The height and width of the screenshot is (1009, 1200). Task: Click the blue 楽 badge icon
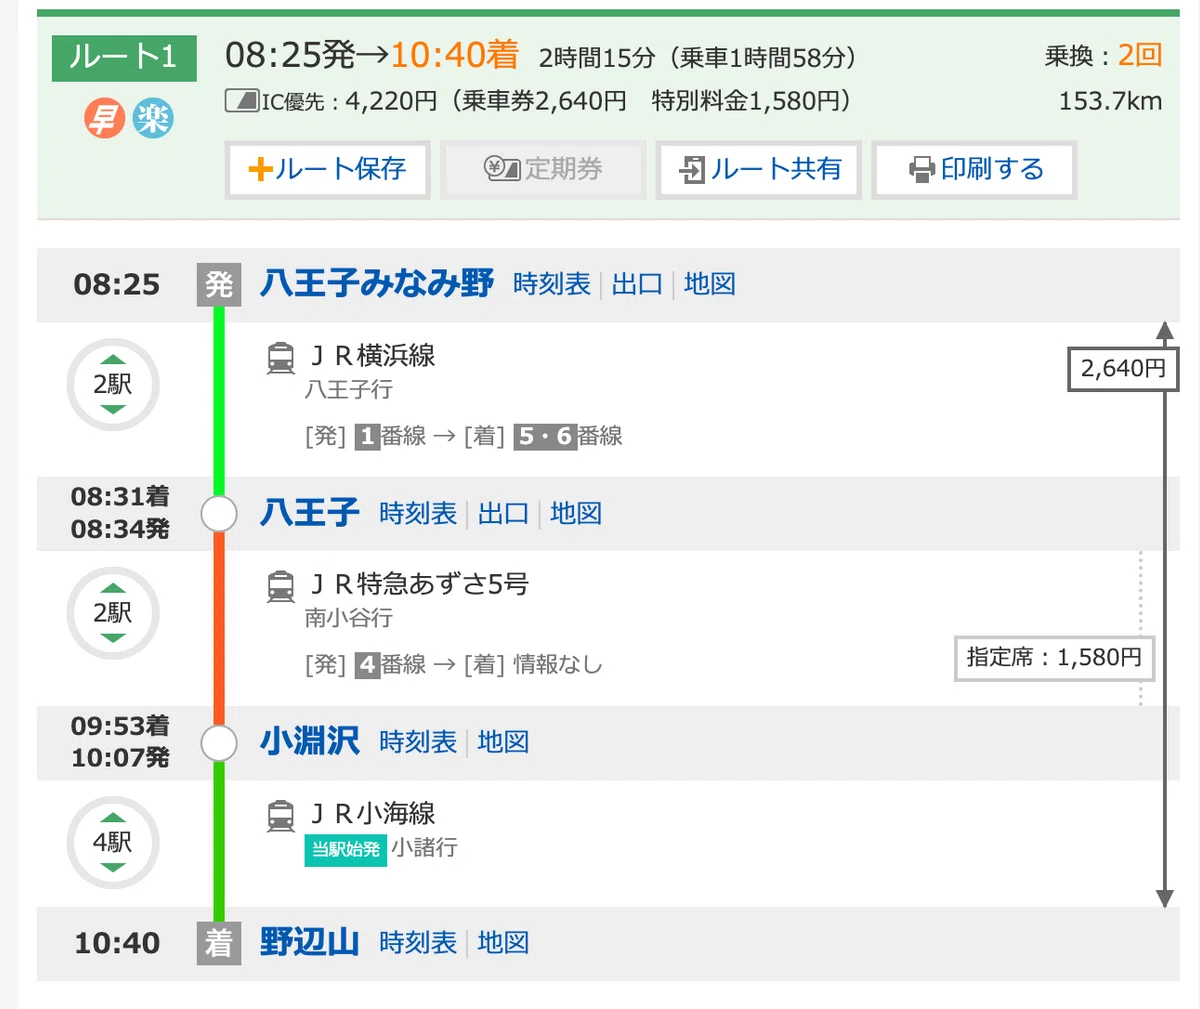pos(154,120)
